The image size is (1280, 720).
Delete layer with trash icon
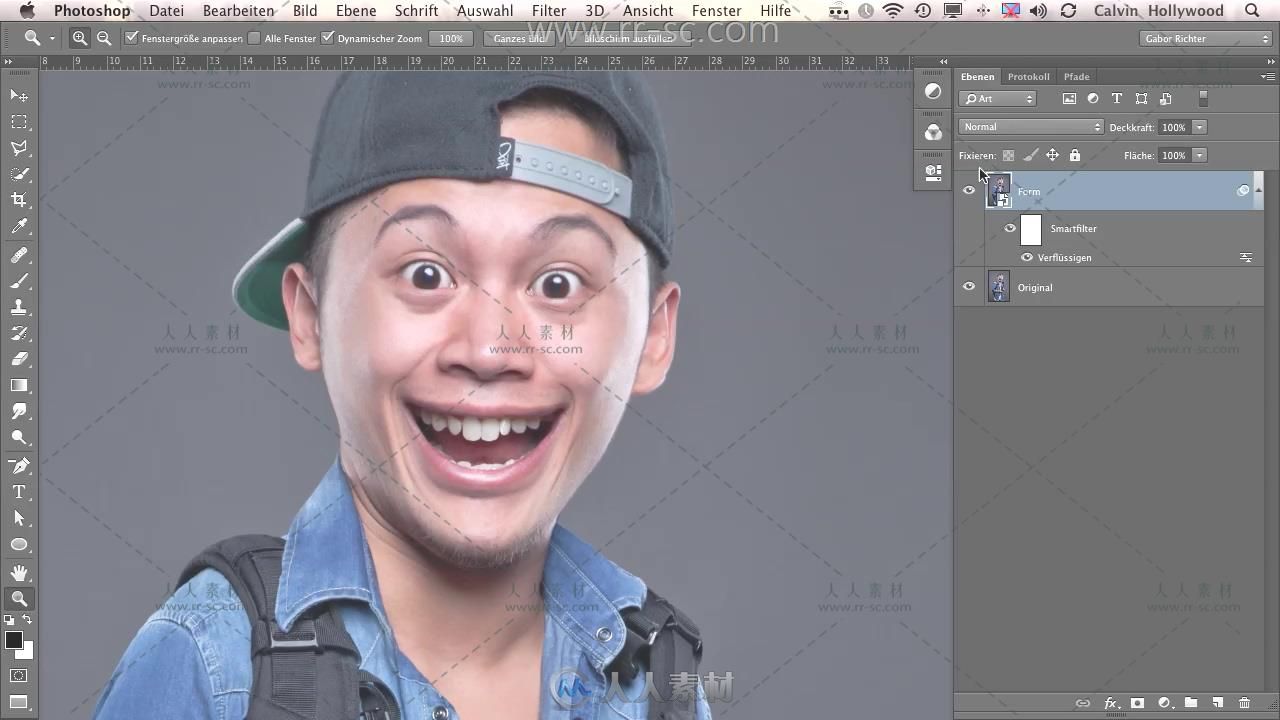click(x=1244, y=703)
